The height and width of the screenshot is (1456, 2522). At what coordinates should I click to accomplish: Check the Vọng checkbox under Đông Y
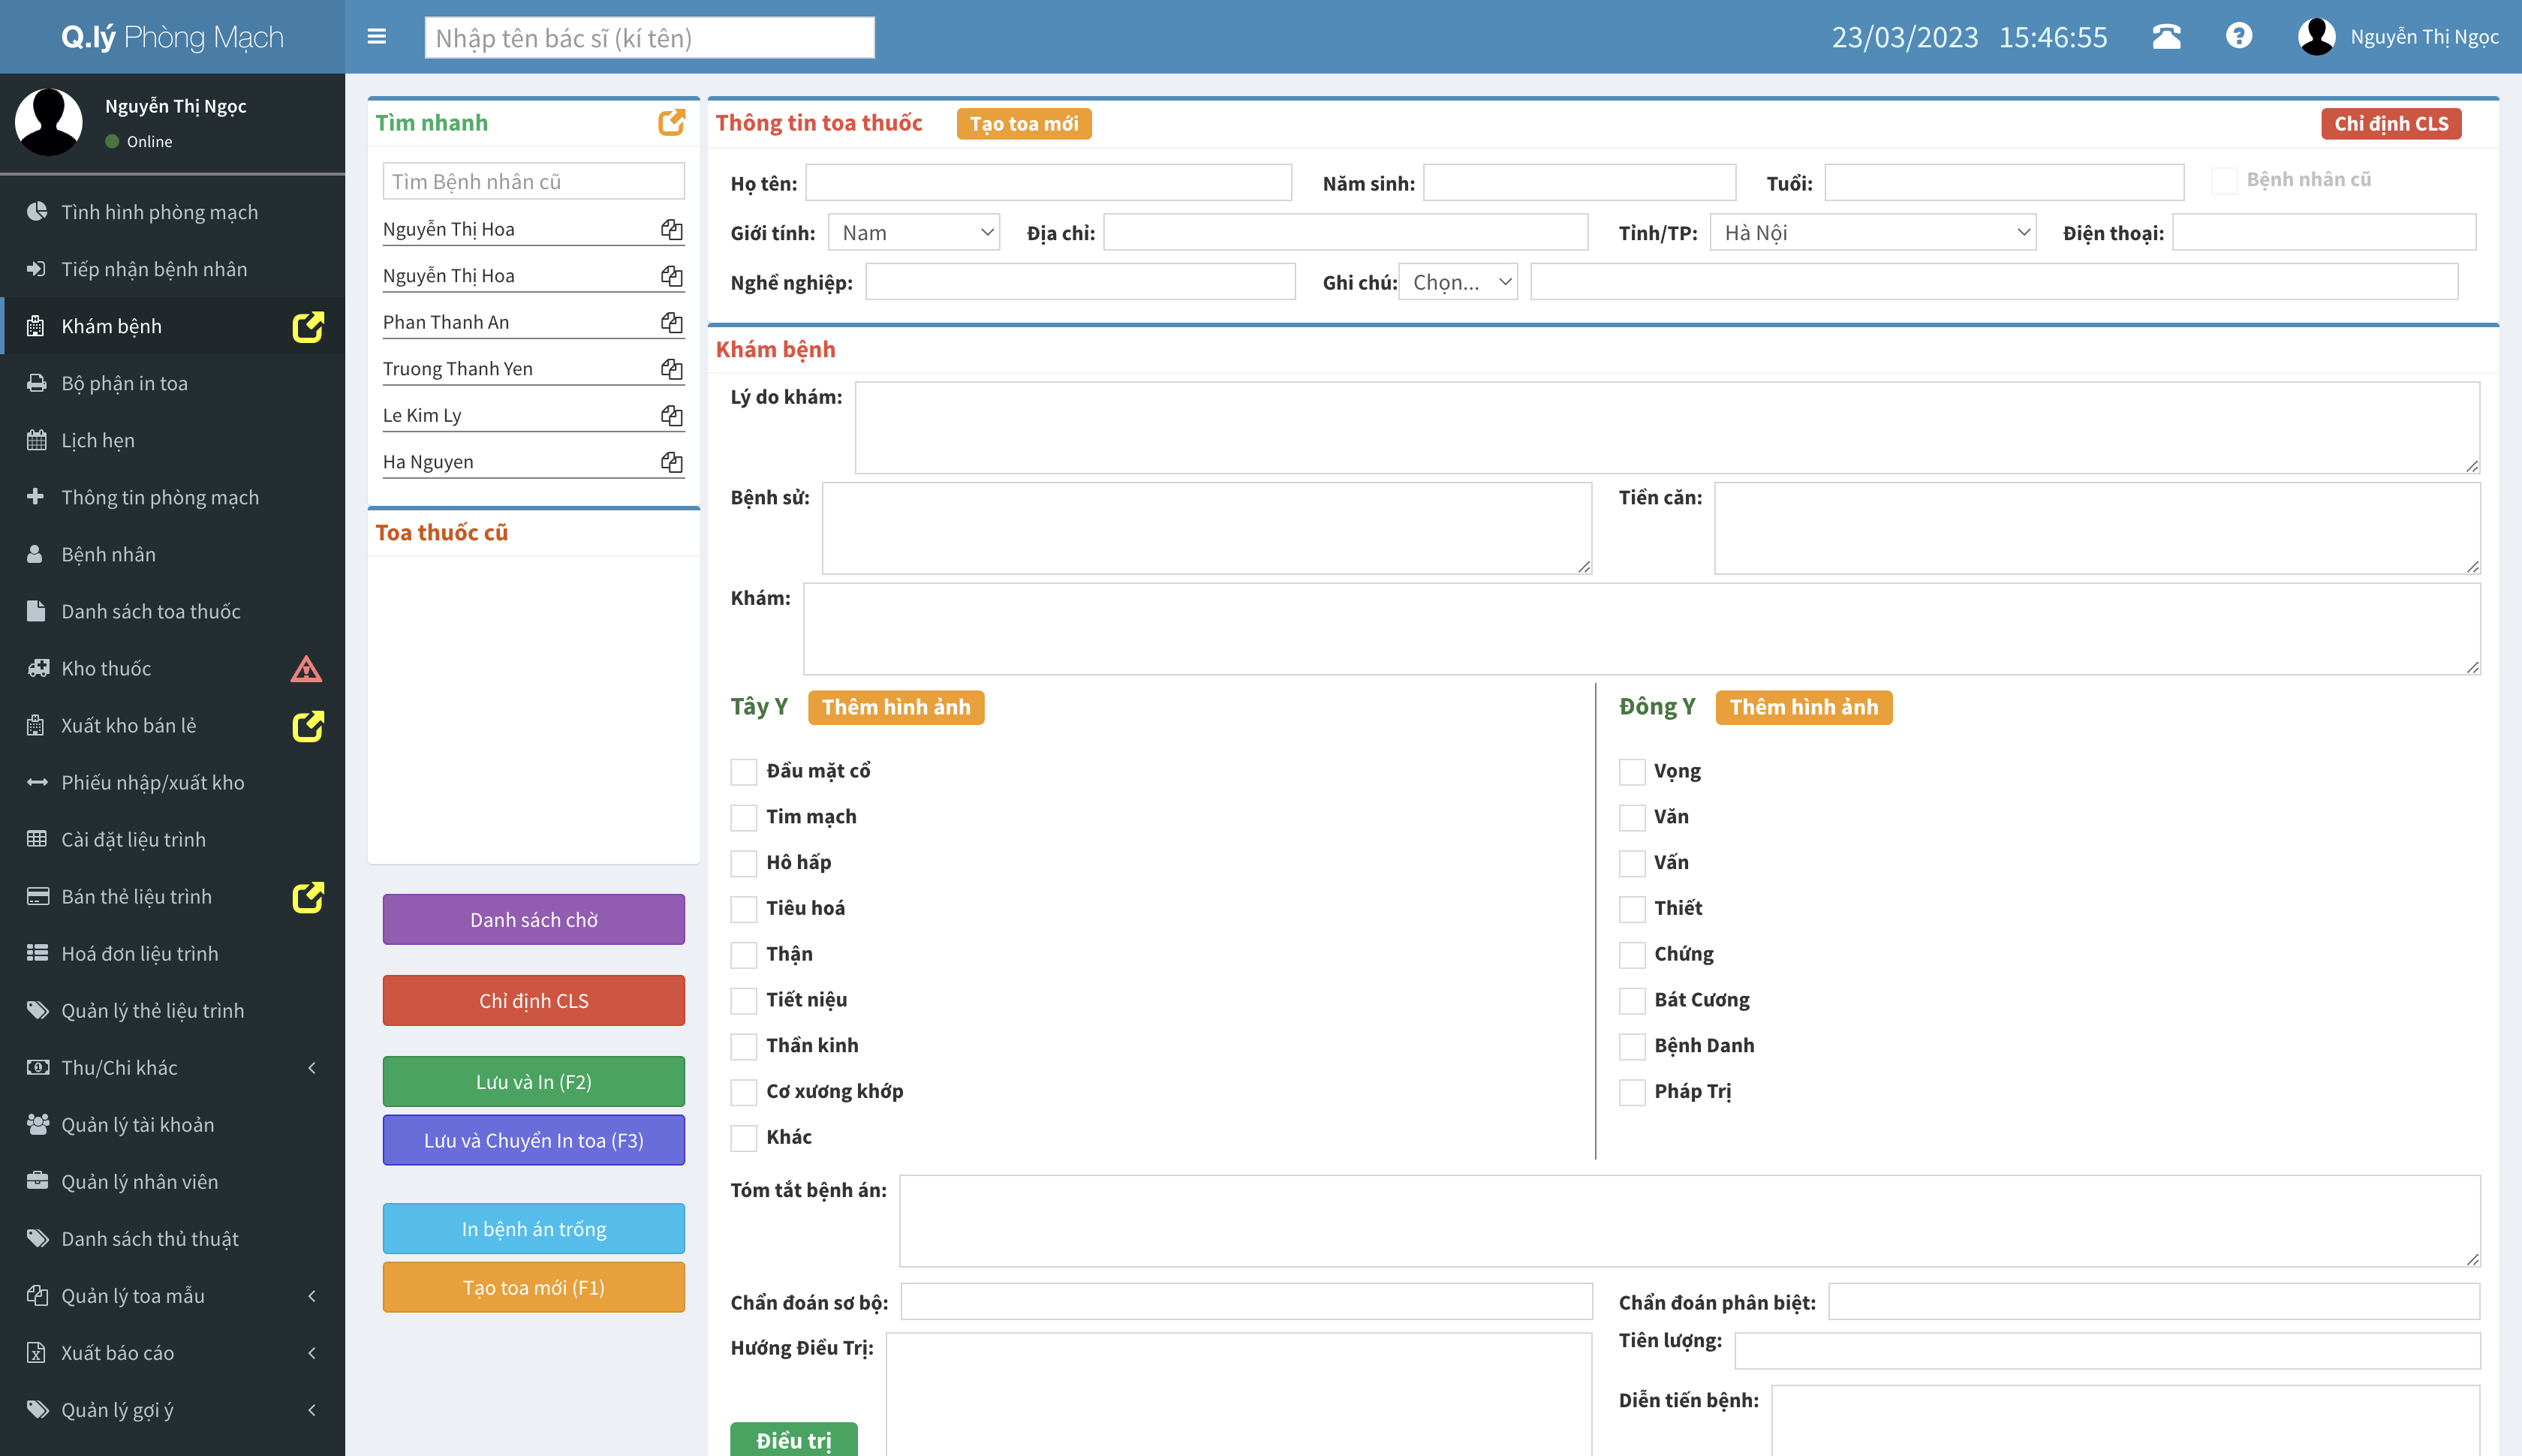tap(1632, 771)
